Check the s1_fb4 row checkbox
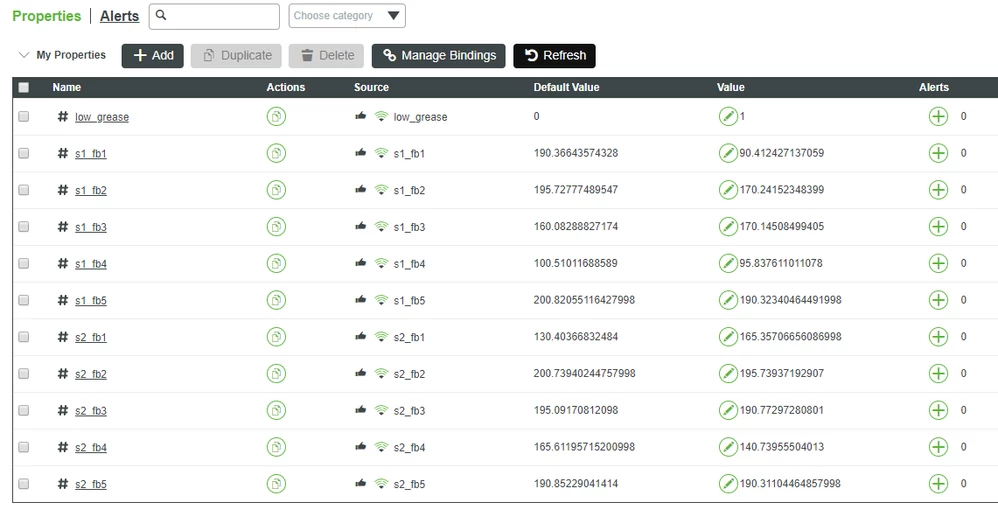The height and width of the screenshot is (510, 998). (x=24, y=264)
